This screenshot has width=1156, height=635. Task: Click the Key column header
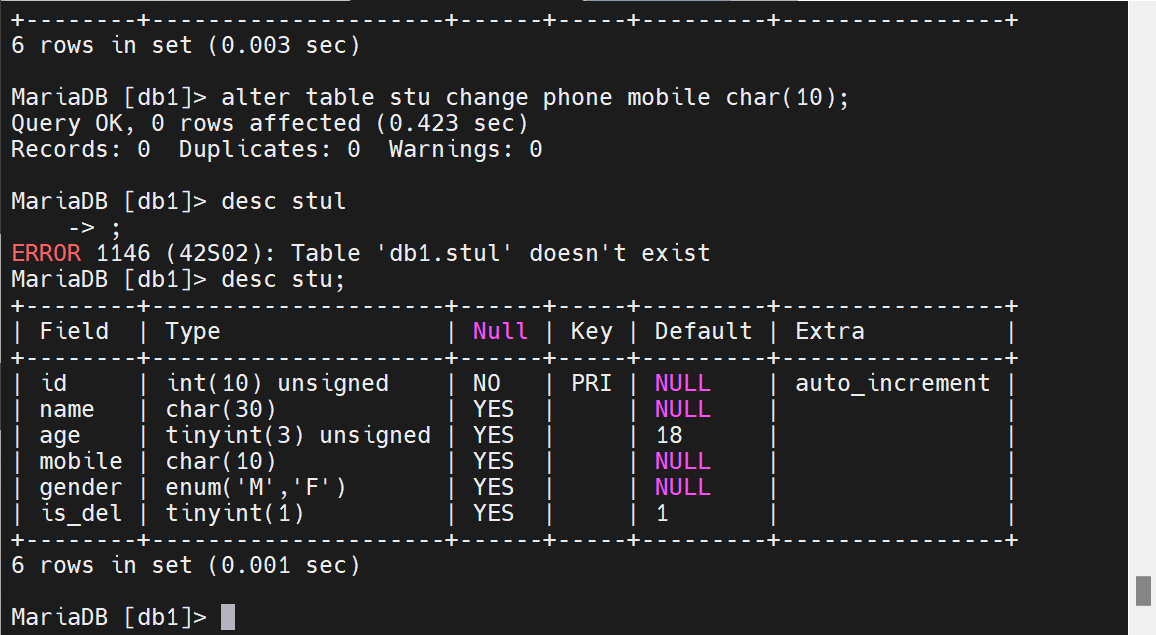[x=591, y=332]
